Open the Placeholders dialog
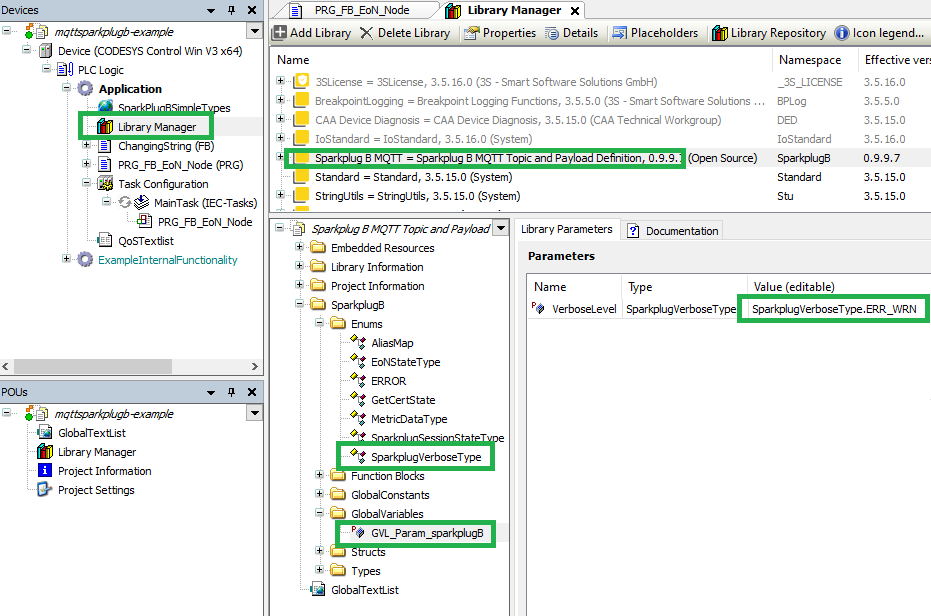 [x=619, y=33]
